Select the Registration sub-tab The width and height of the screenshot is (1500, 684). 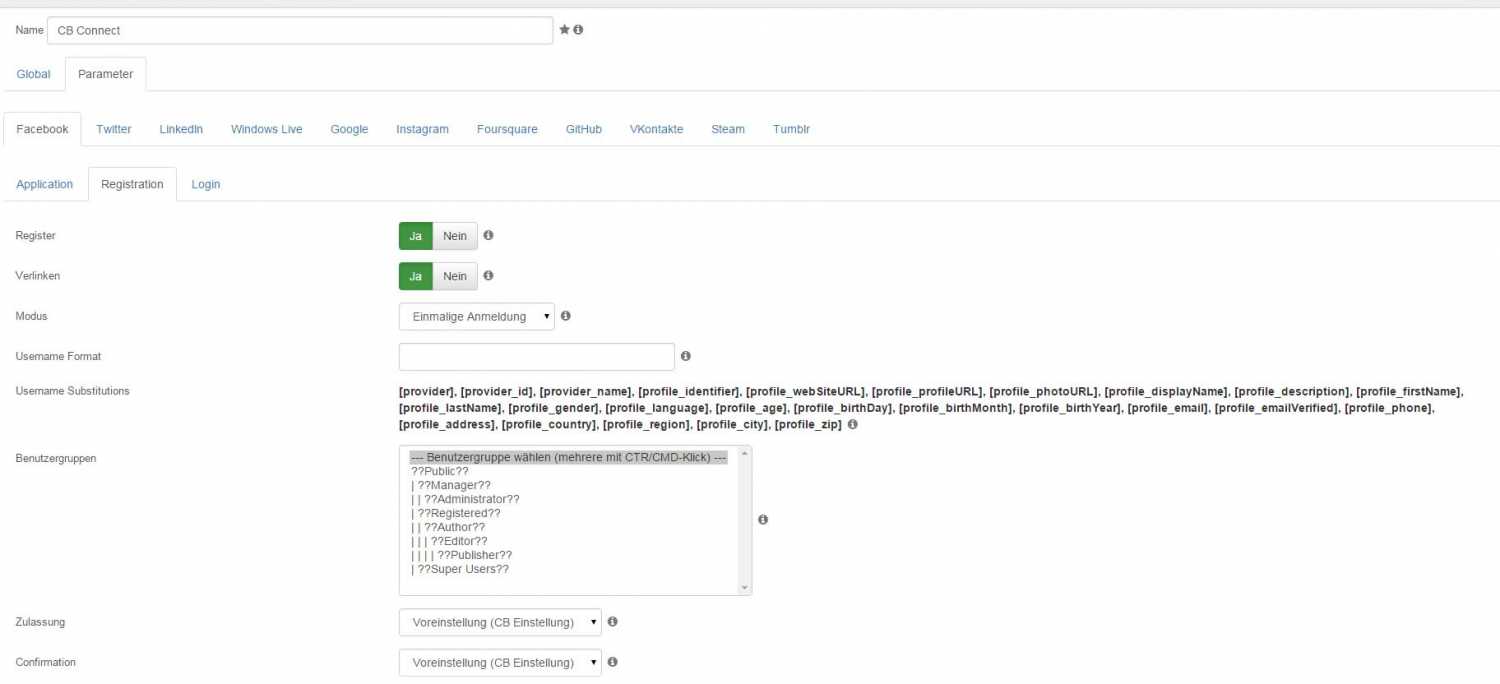[132, 184]
